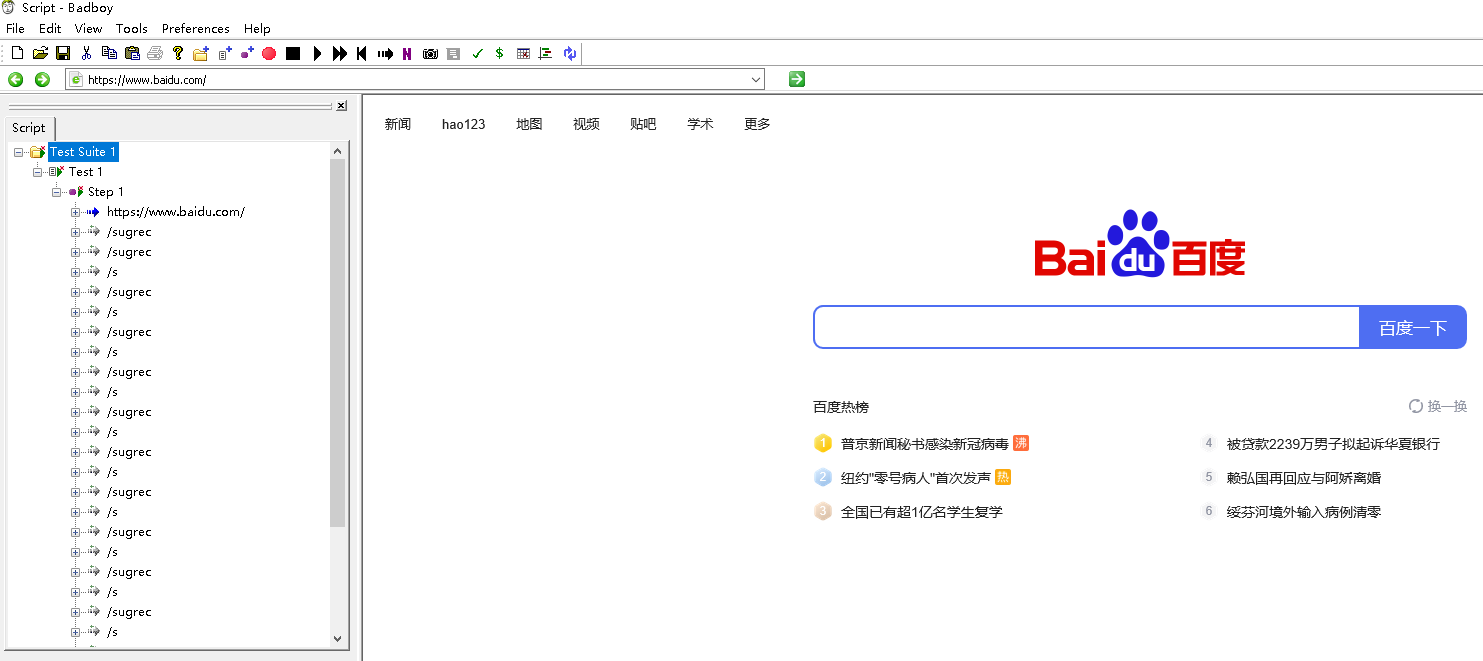Click the 百度一下 search button

click(x=1413, y=328)
